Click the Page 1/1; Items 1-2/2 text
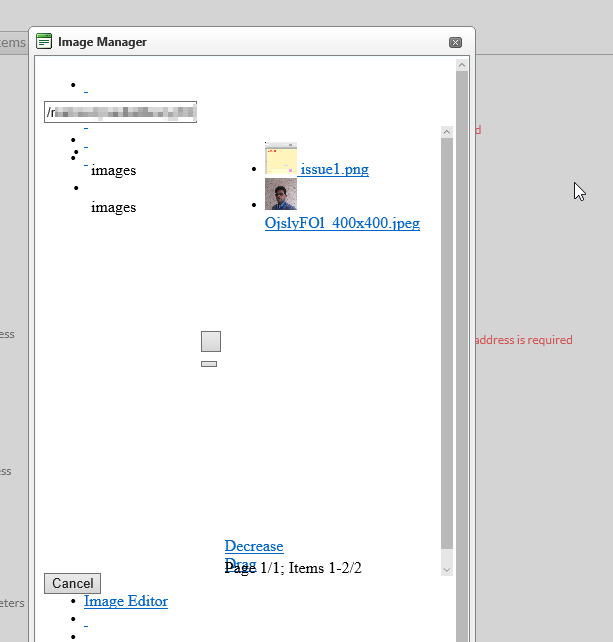This screenshot has height=642, width=613. [x=293, y=568]
